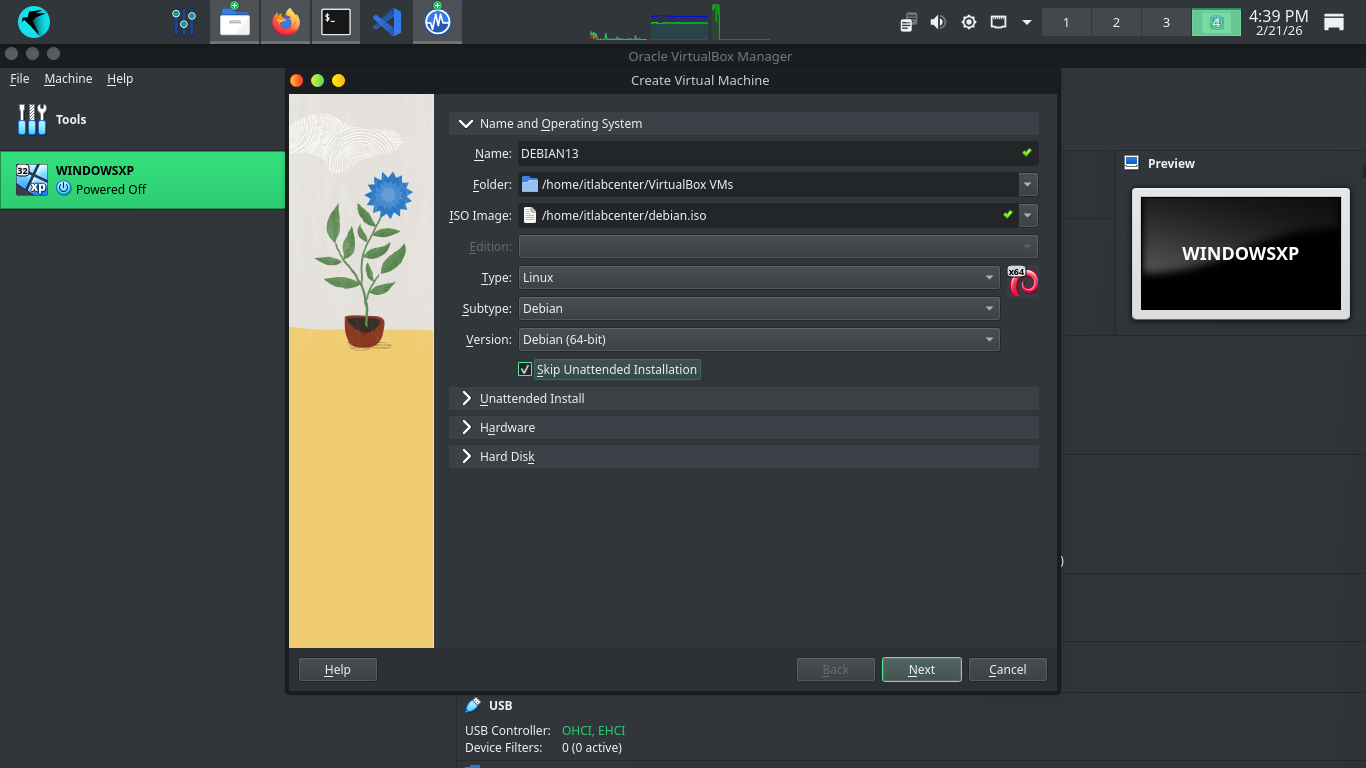
Task: Click the Cancel button
Action: coord(1007,670)
